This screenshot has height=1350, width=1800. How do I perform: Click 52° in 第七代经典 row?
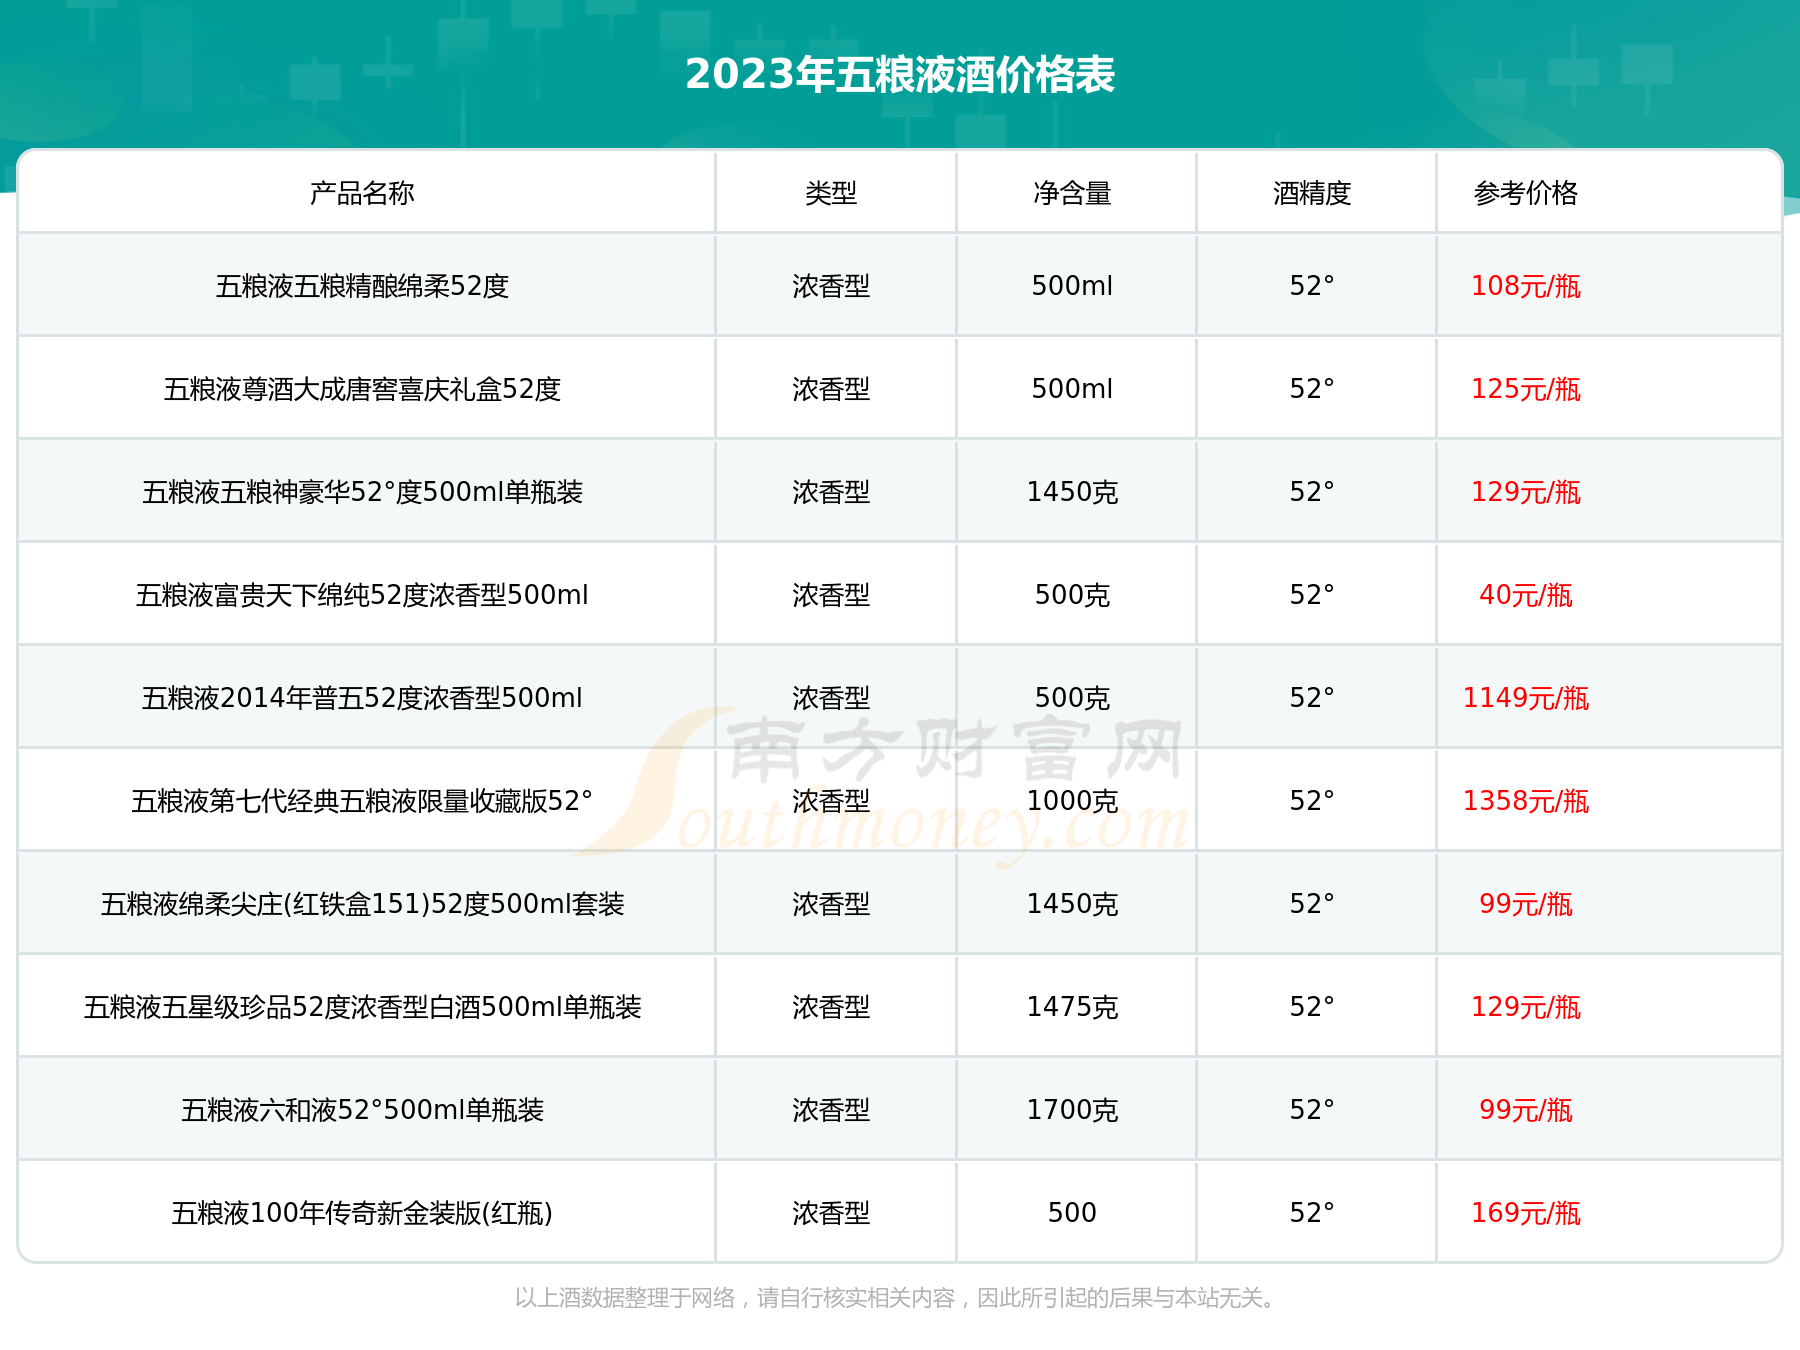[1312, 801]
